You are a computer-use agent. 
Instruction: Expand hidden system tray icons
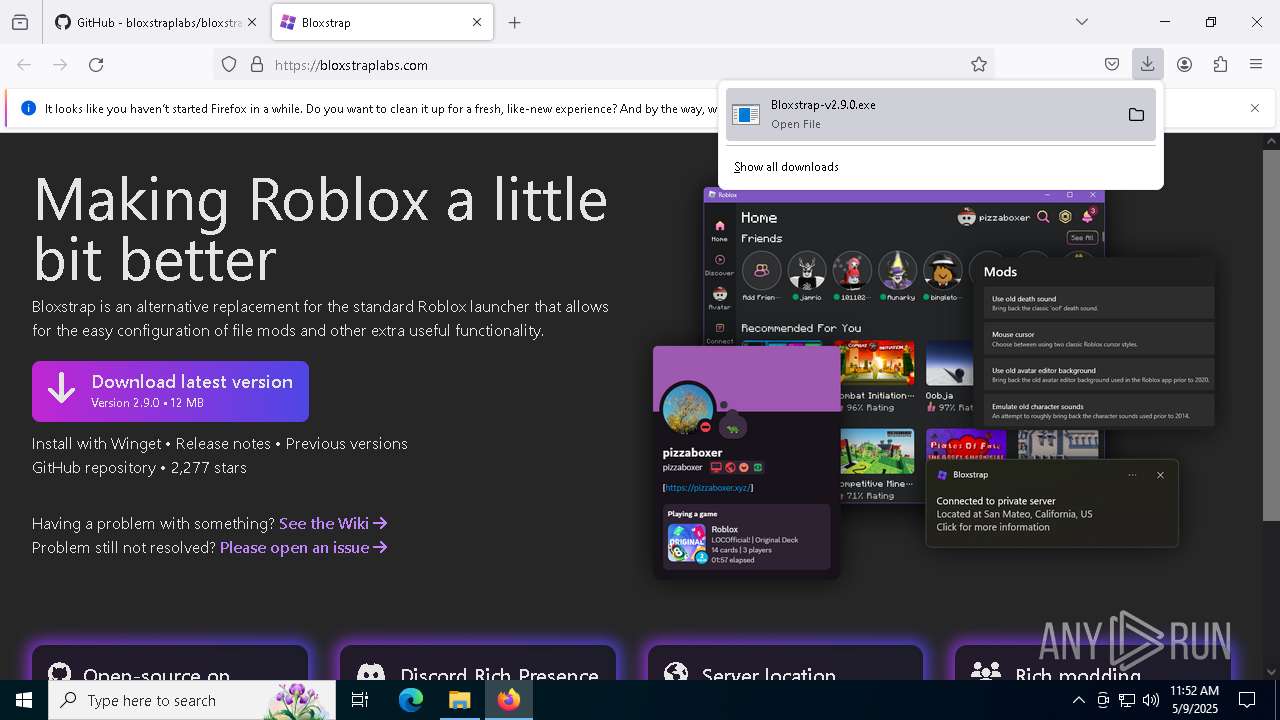pos(1078,700)
